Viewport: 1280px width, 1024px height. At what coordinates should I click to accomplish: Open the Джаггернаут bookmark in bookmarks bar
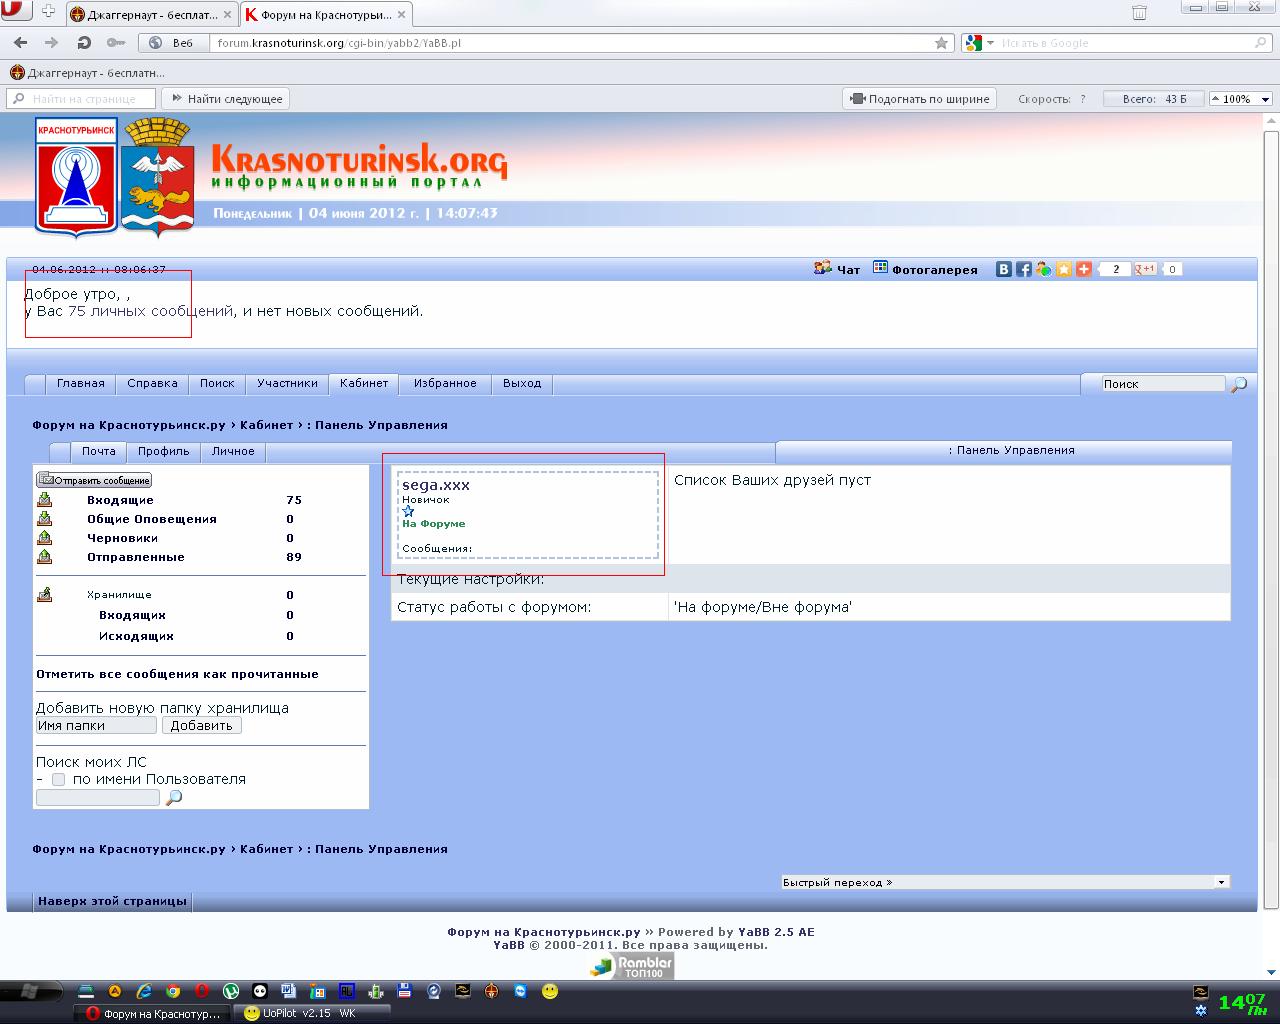tap(87, 73)
